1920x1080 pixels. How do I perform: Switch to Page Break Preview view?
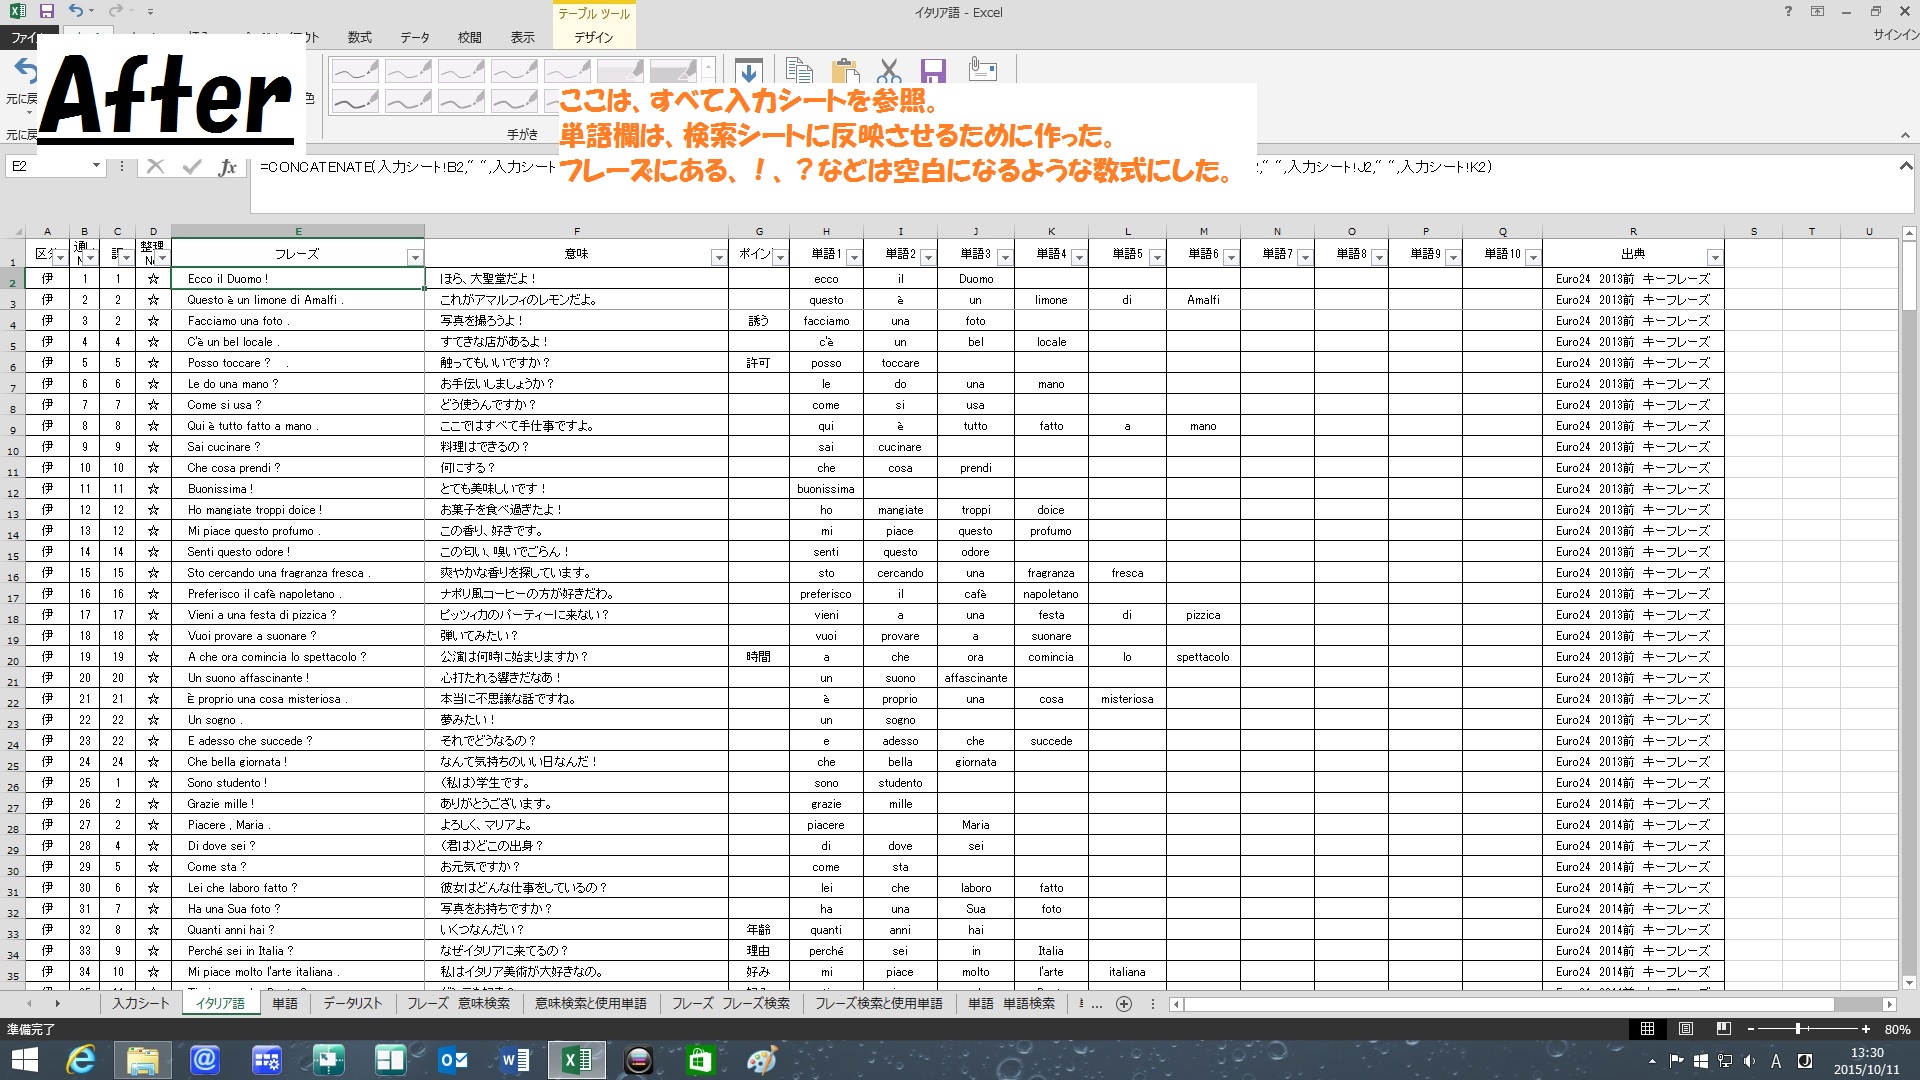click(1723, 1029)
